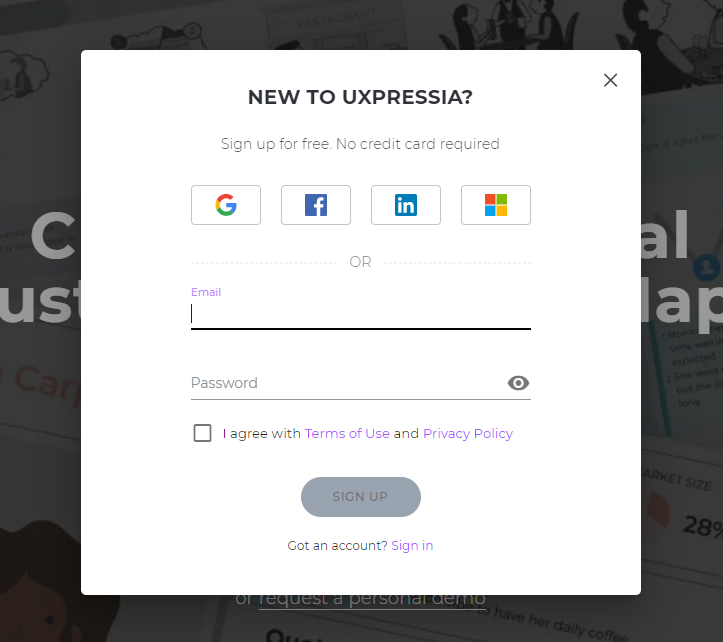Click the blue user icon behind the dialog

pos(706,268)
